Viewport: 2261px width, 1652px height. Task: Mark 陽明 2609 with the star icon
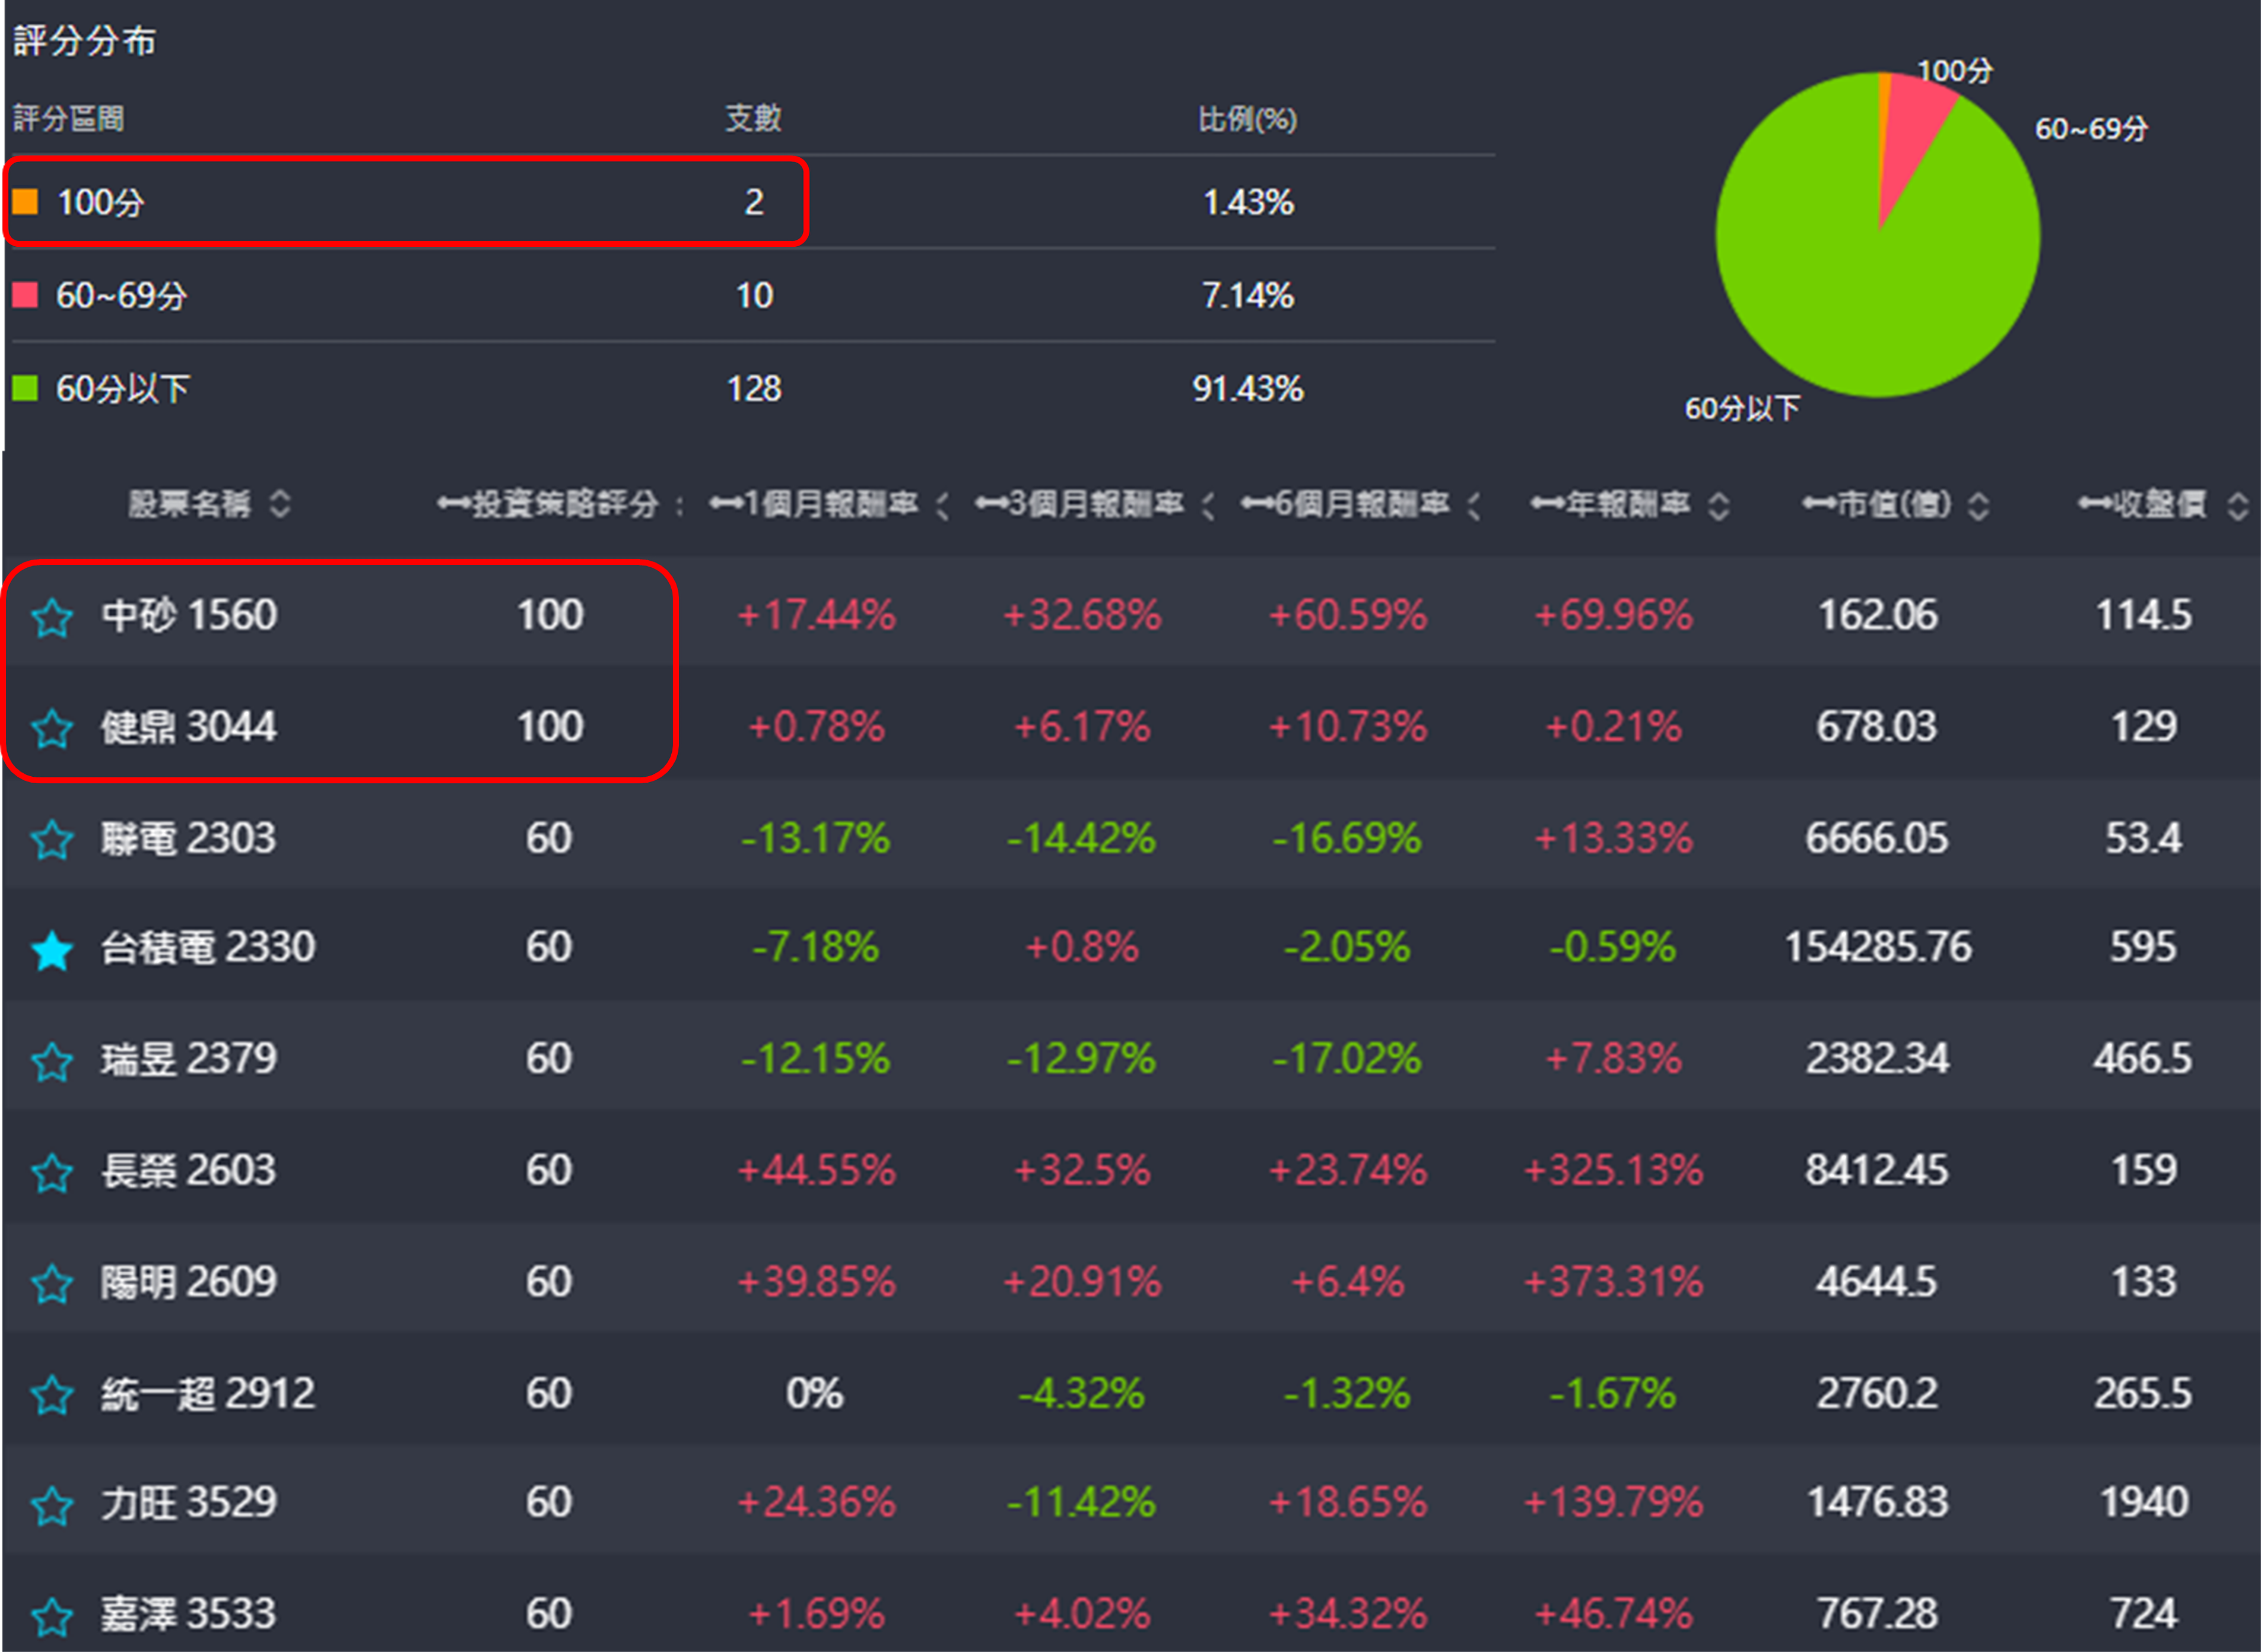tap(52, 1284)
